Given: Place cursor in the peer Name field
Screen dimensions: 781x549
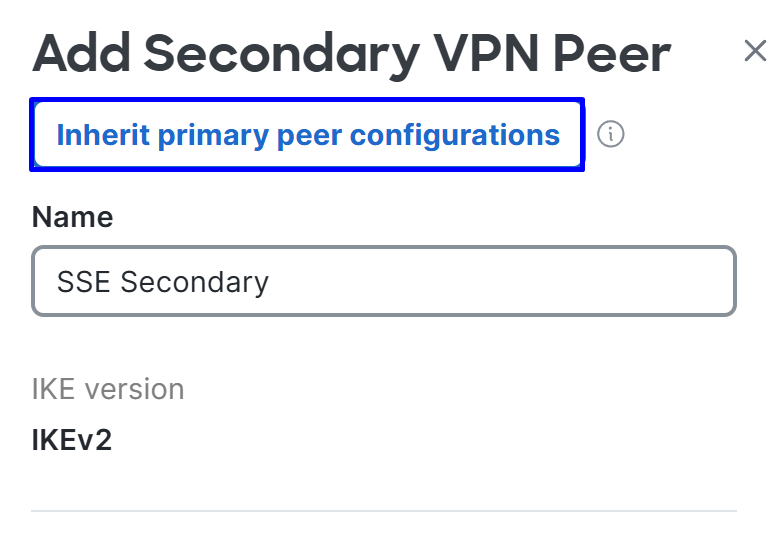Looking at the screenshot, I should (x=384, y=281).
